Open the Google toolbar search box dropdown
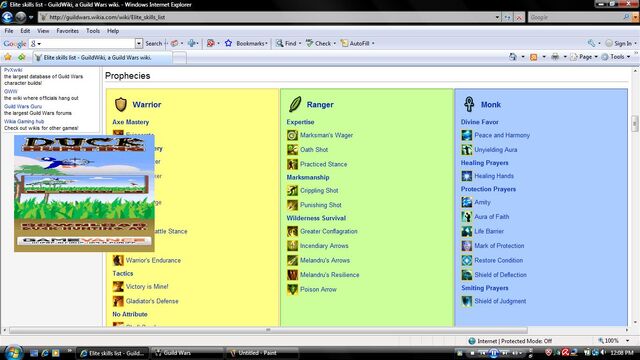 point(139,43)
